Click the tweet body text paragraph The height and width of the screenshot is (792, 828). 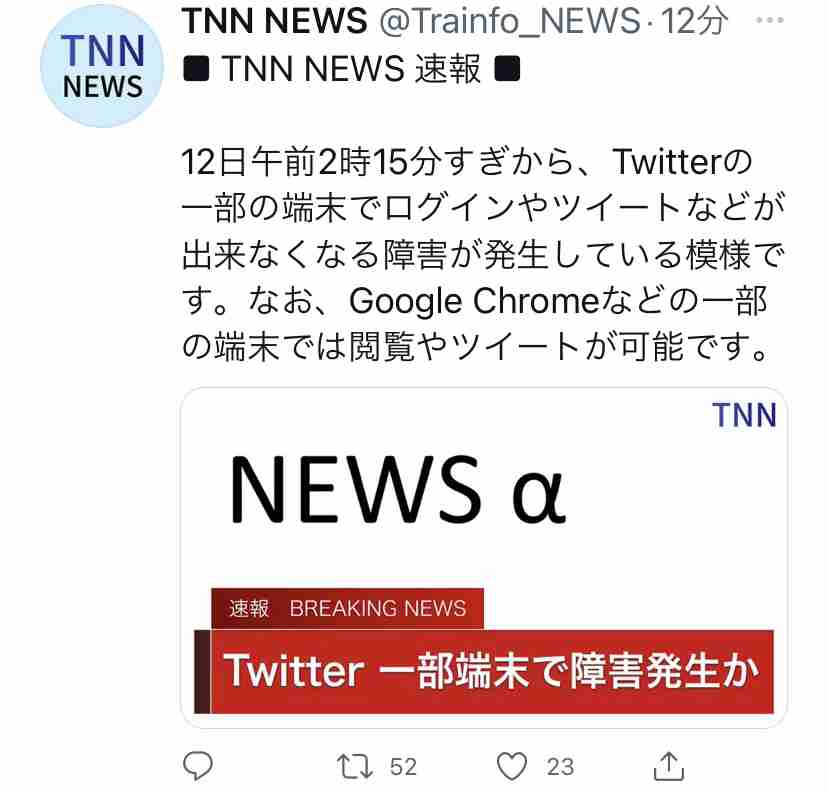point(483,254)
